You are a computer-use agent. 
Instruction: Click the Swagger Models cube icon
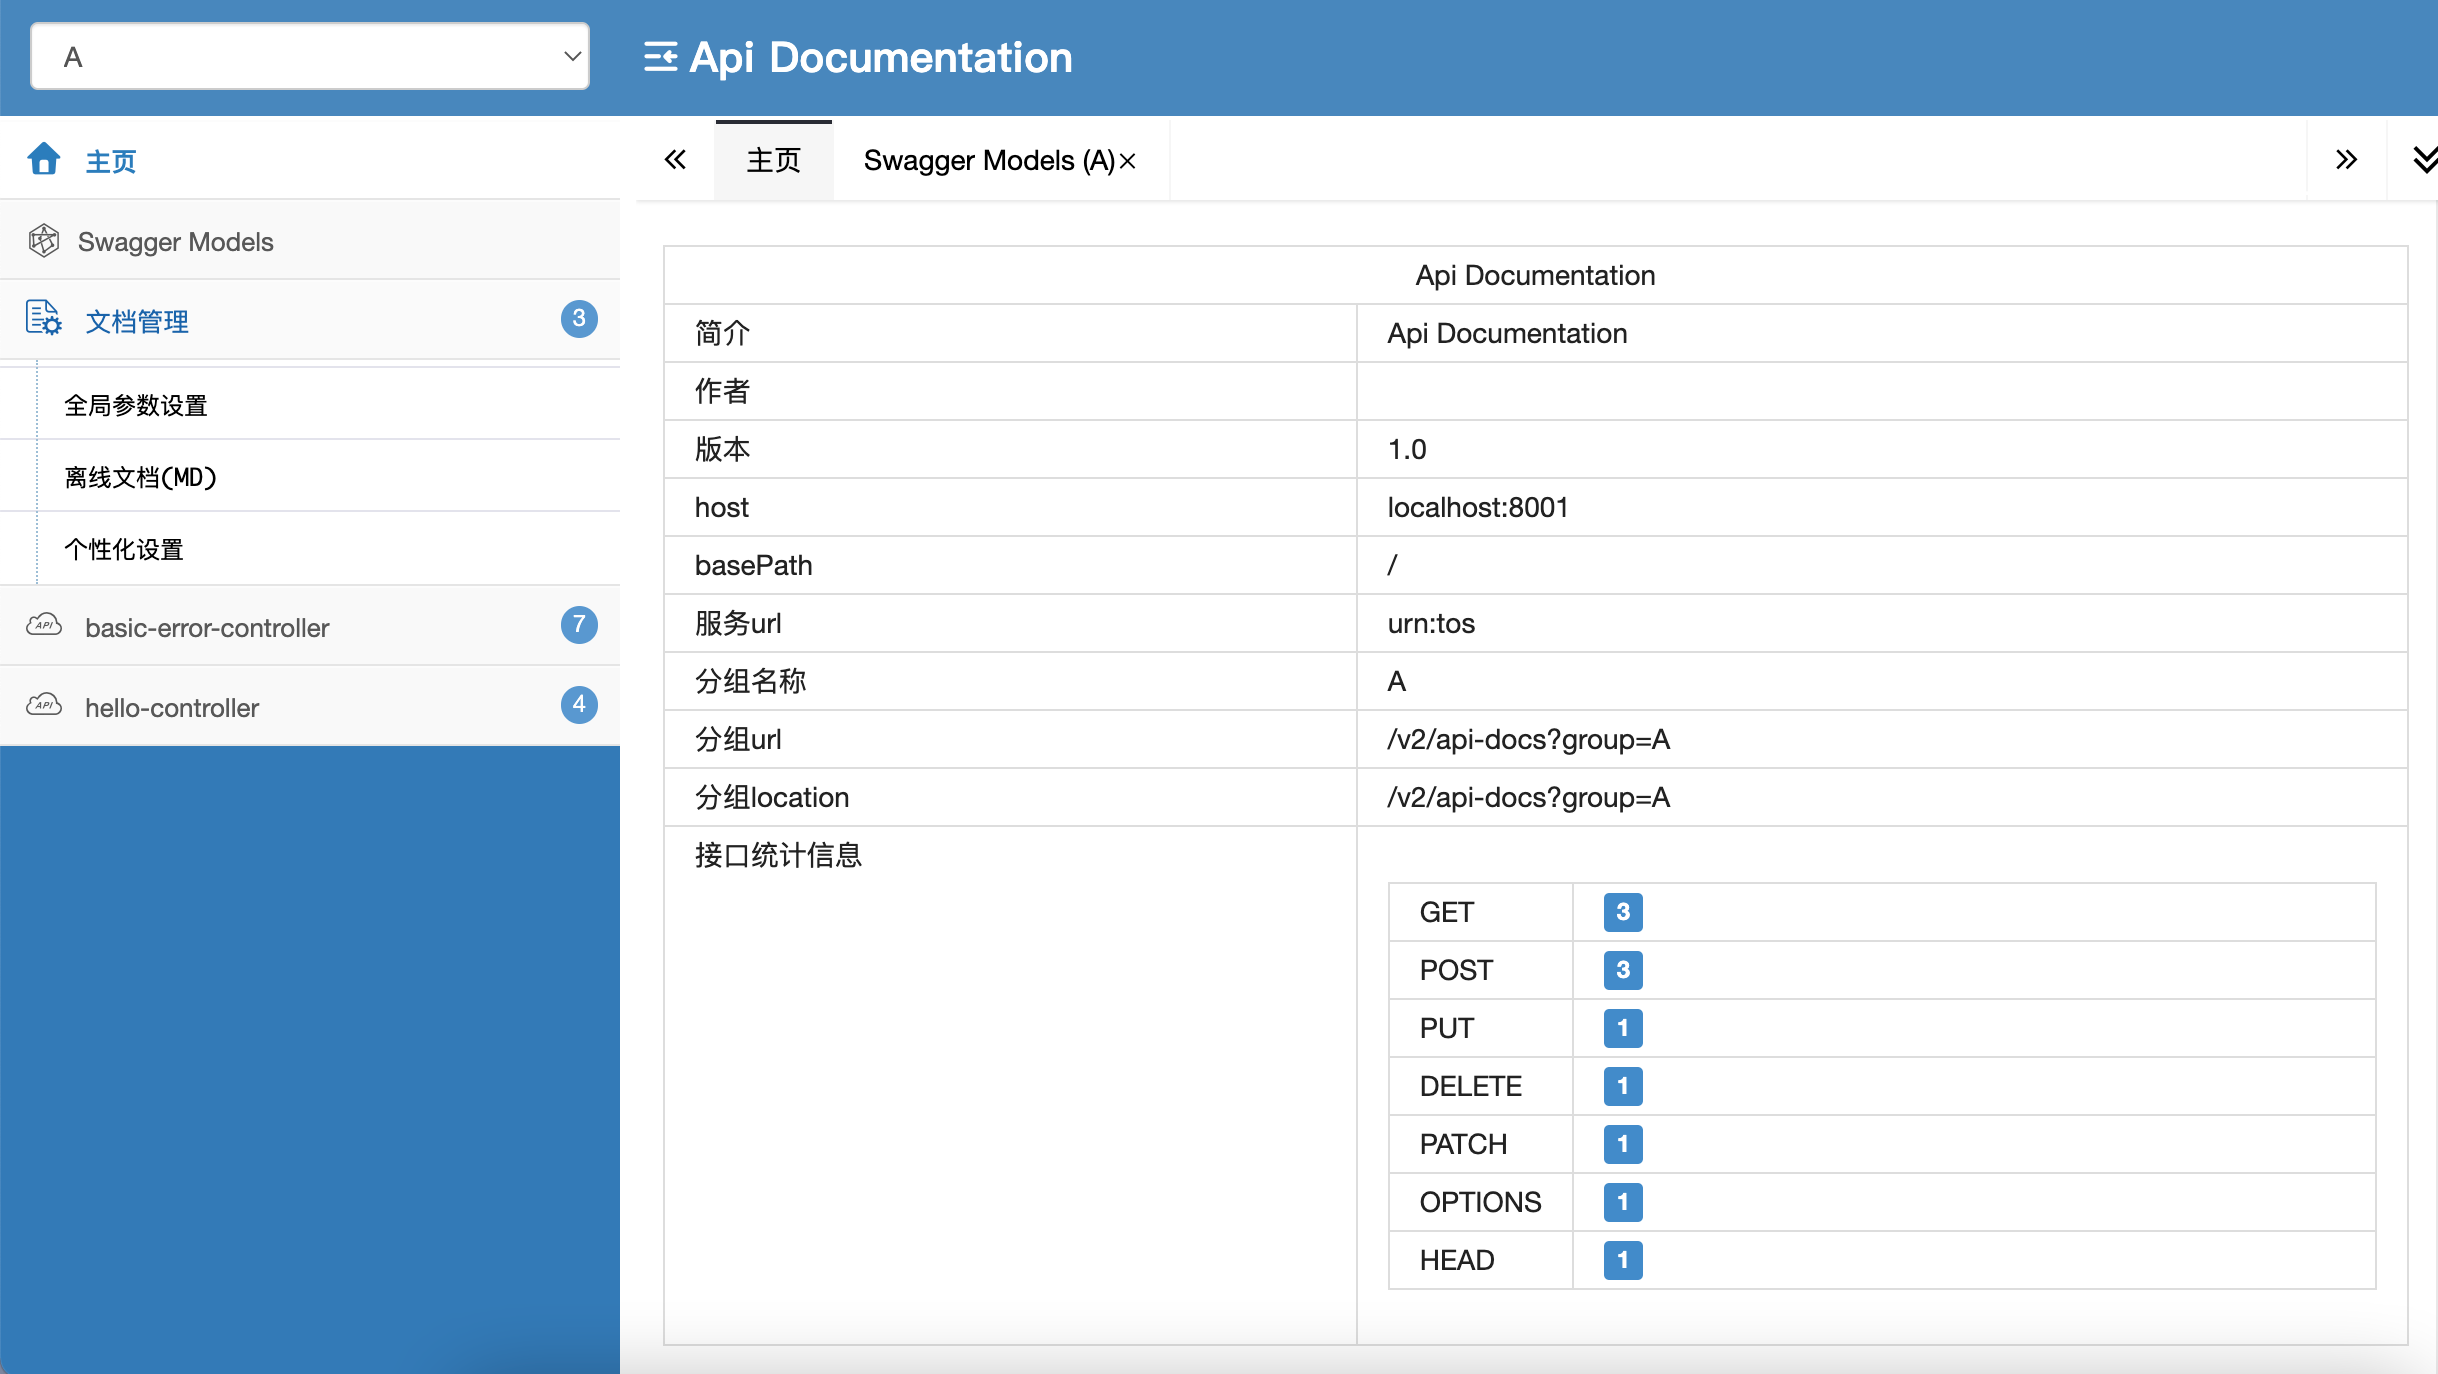pos(44,241)
